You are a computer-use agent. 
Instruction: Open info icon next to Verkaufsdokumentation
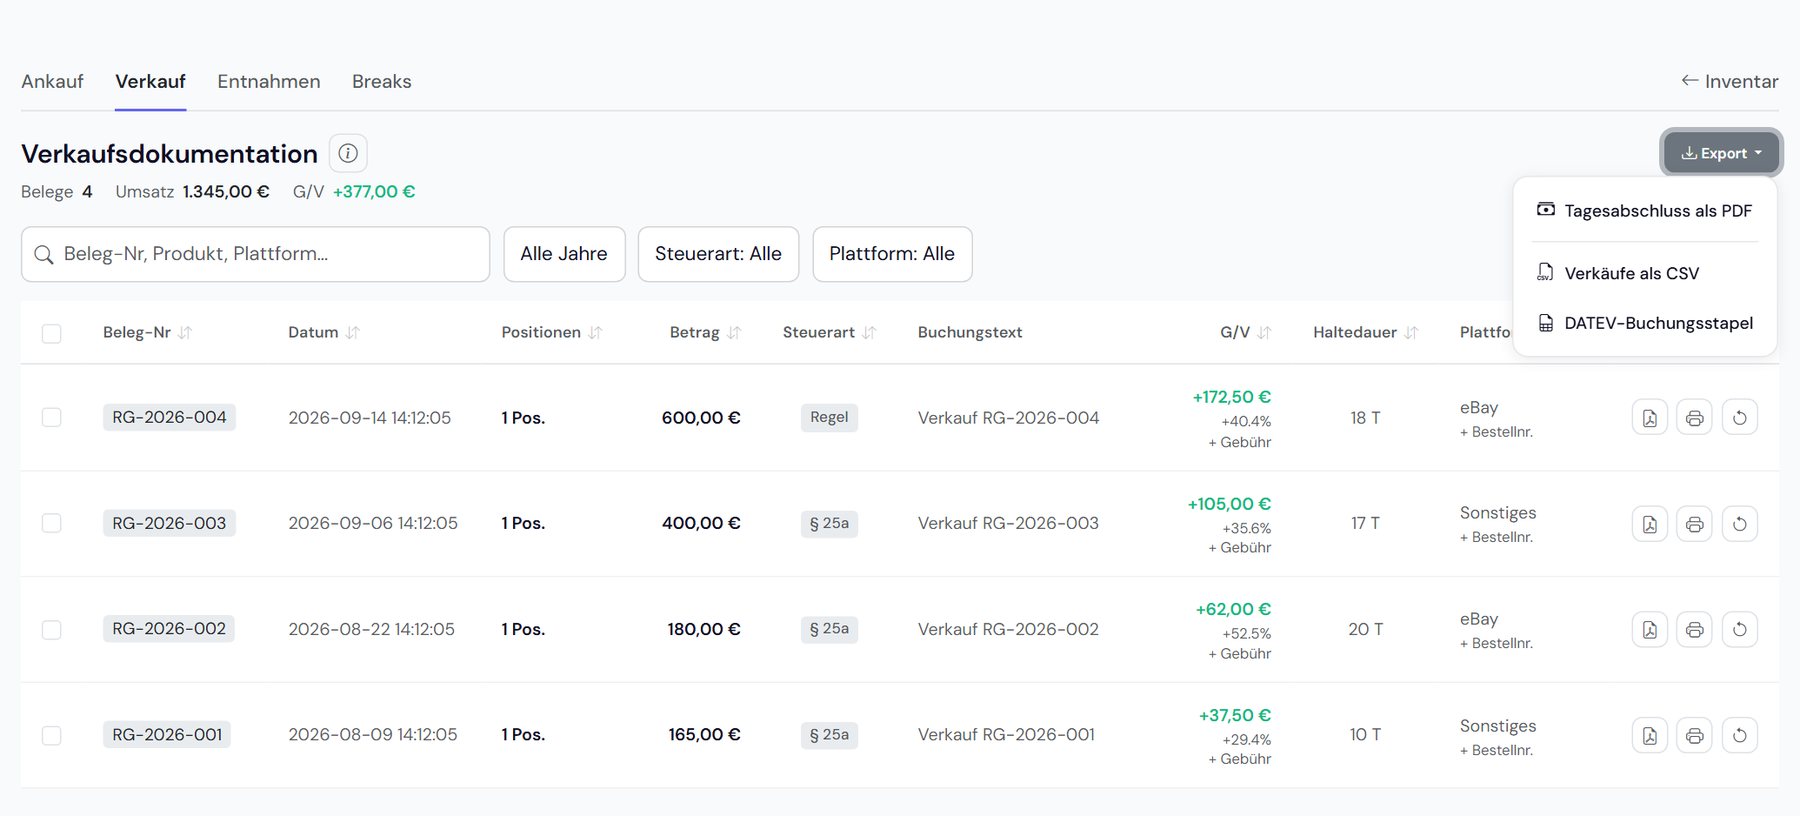348,153
